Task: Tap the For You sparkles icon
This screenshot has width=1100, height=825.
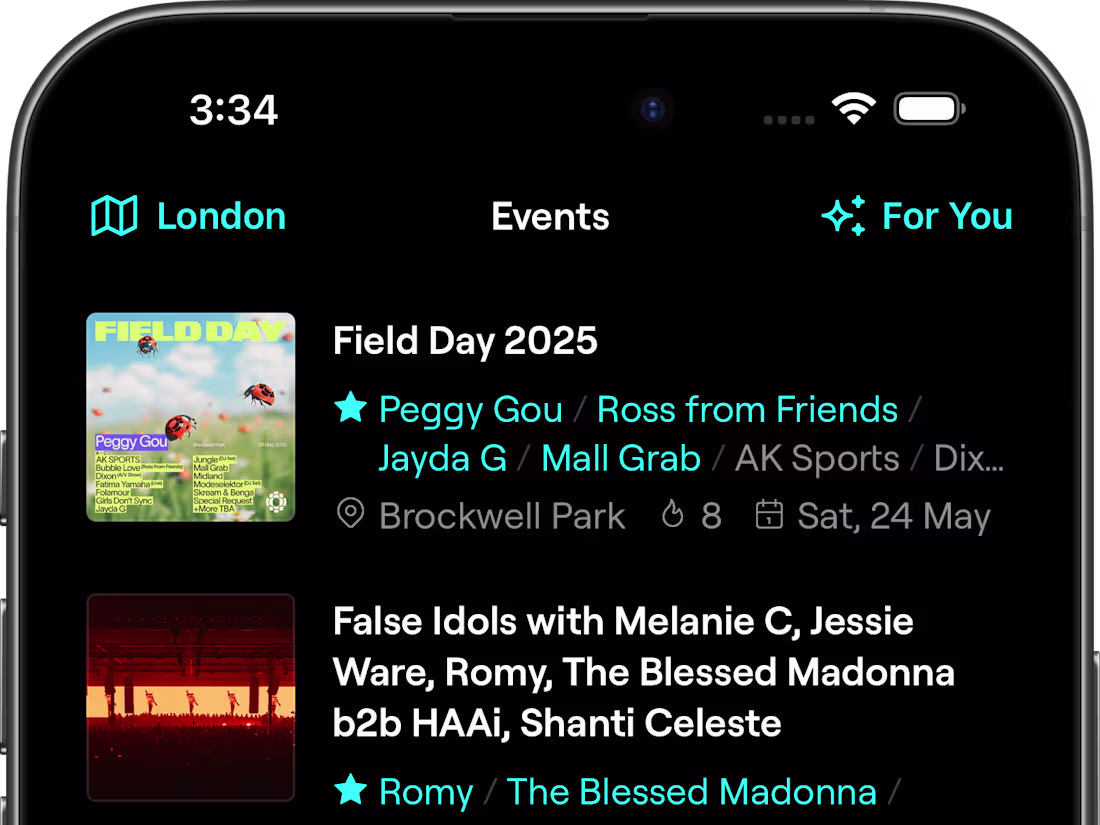Action: (x=845, y=215)
